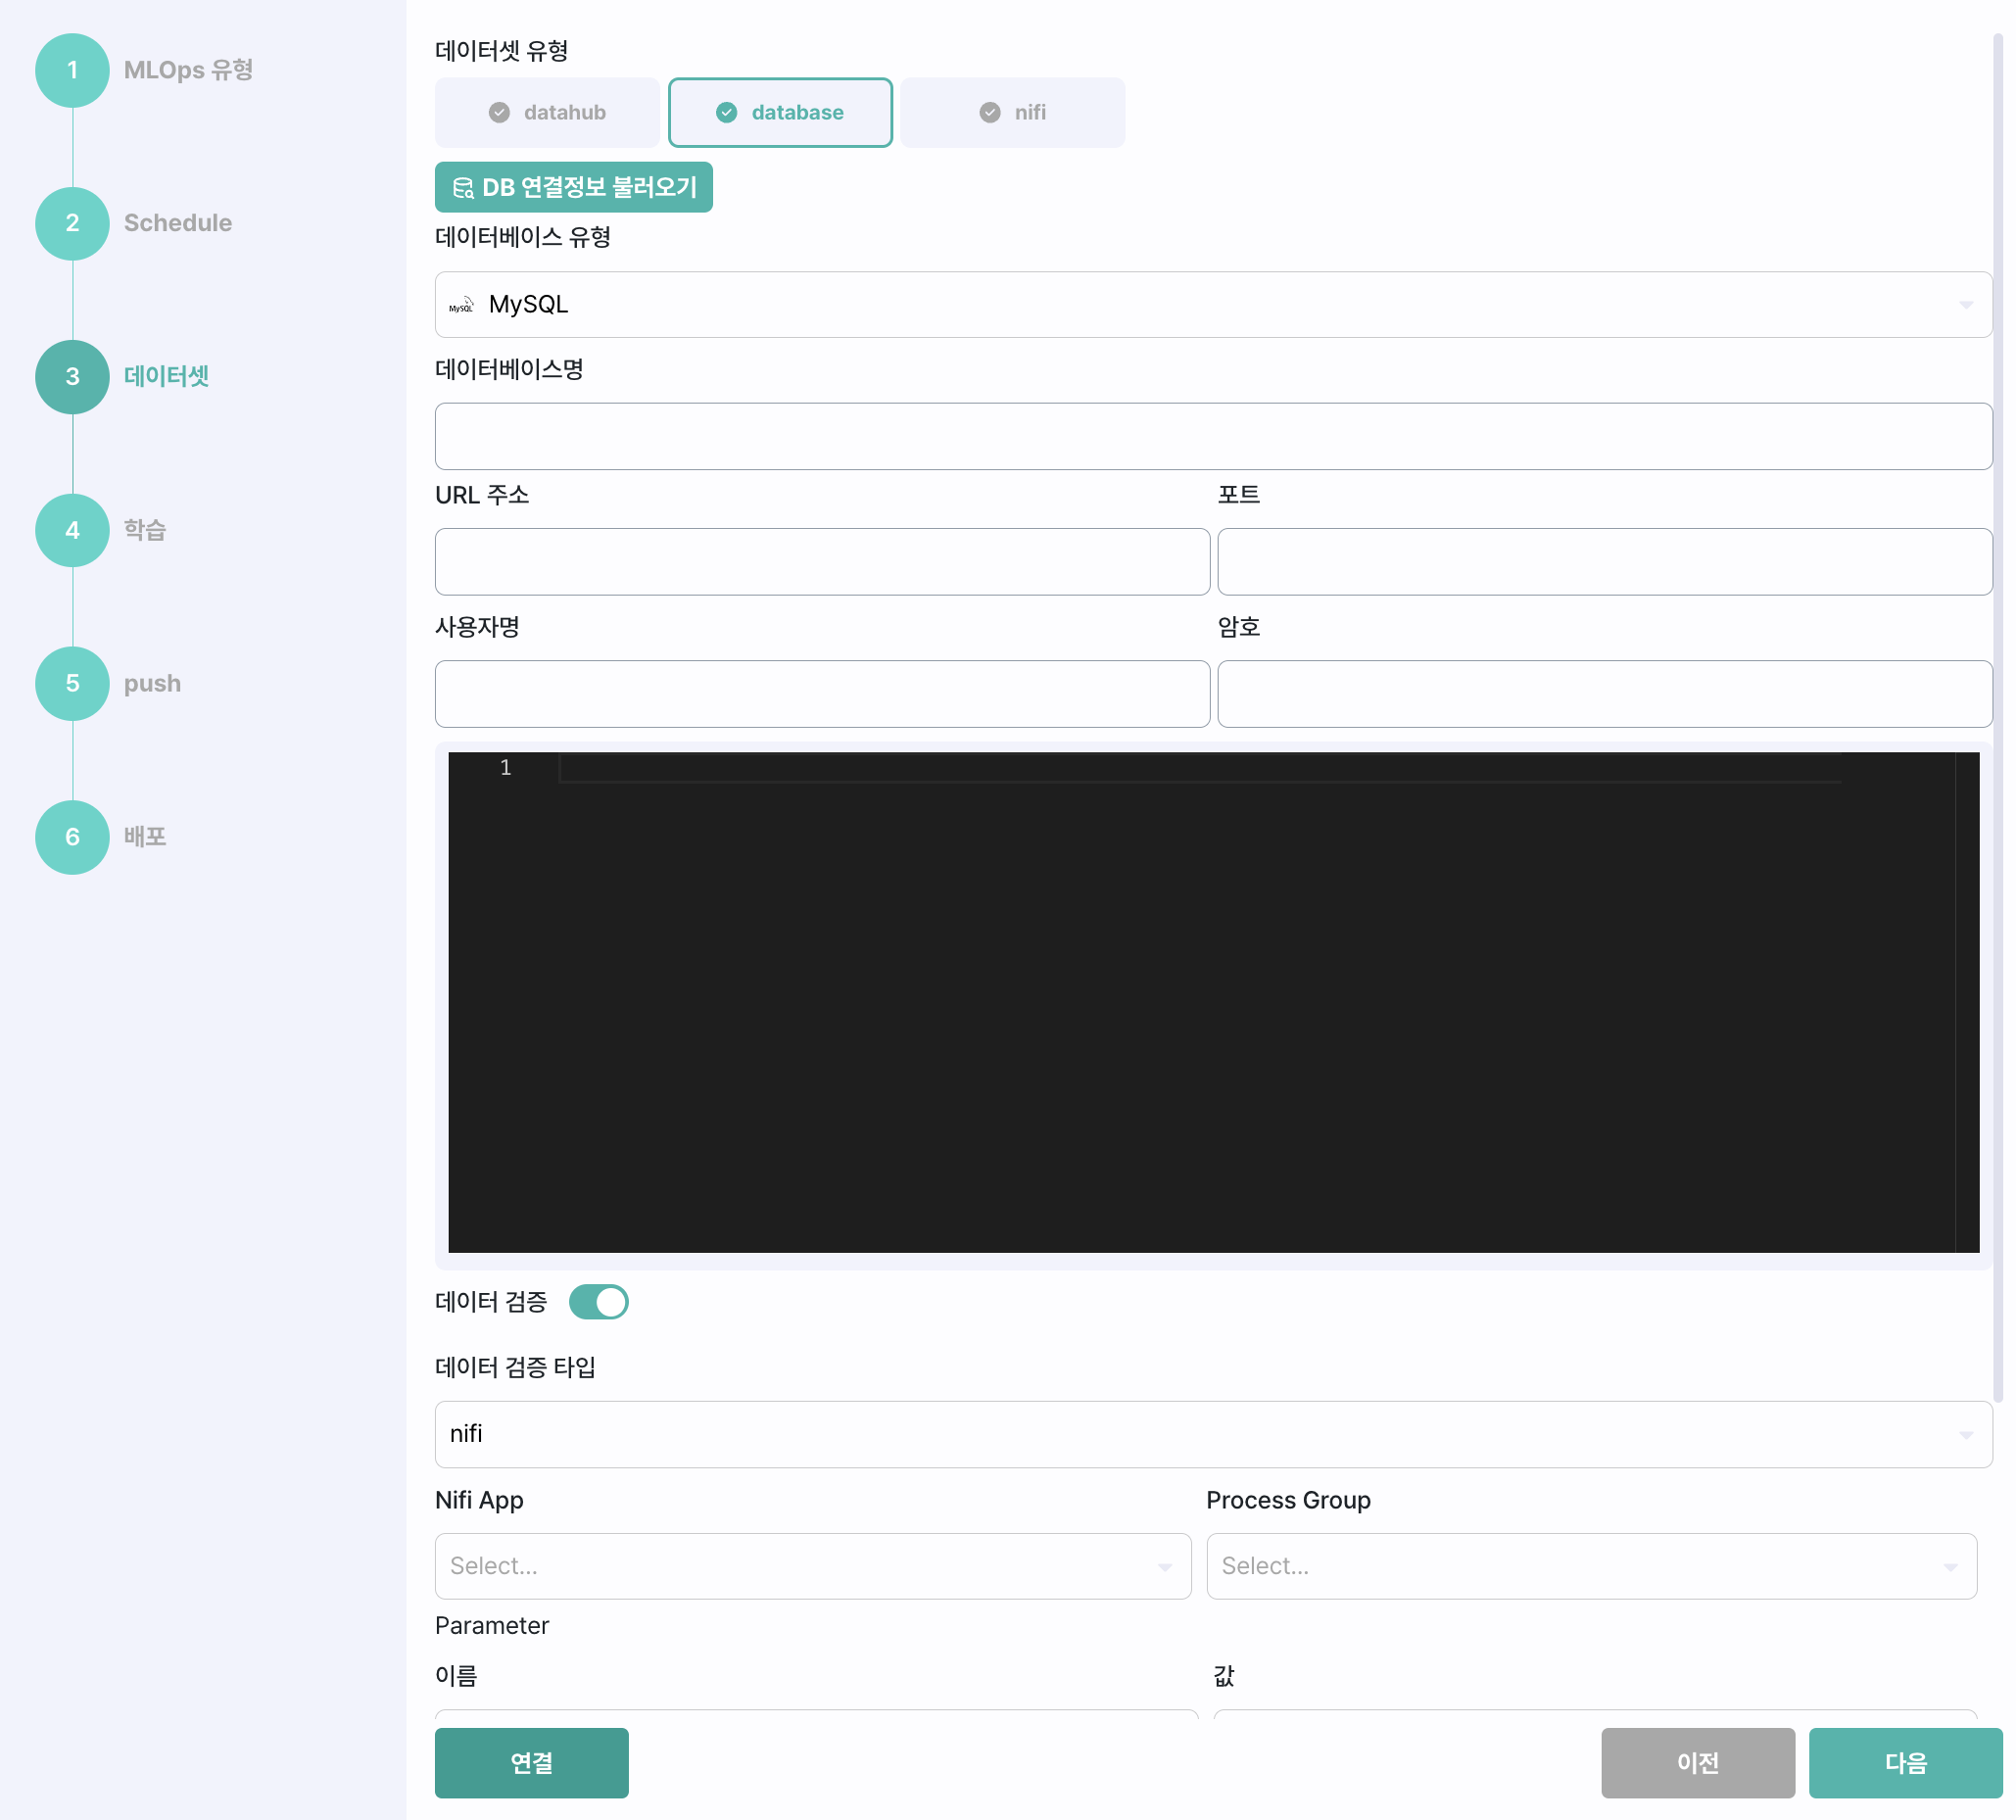Click the step 3 데이터셋 circle icon

[x=72, y=377]
